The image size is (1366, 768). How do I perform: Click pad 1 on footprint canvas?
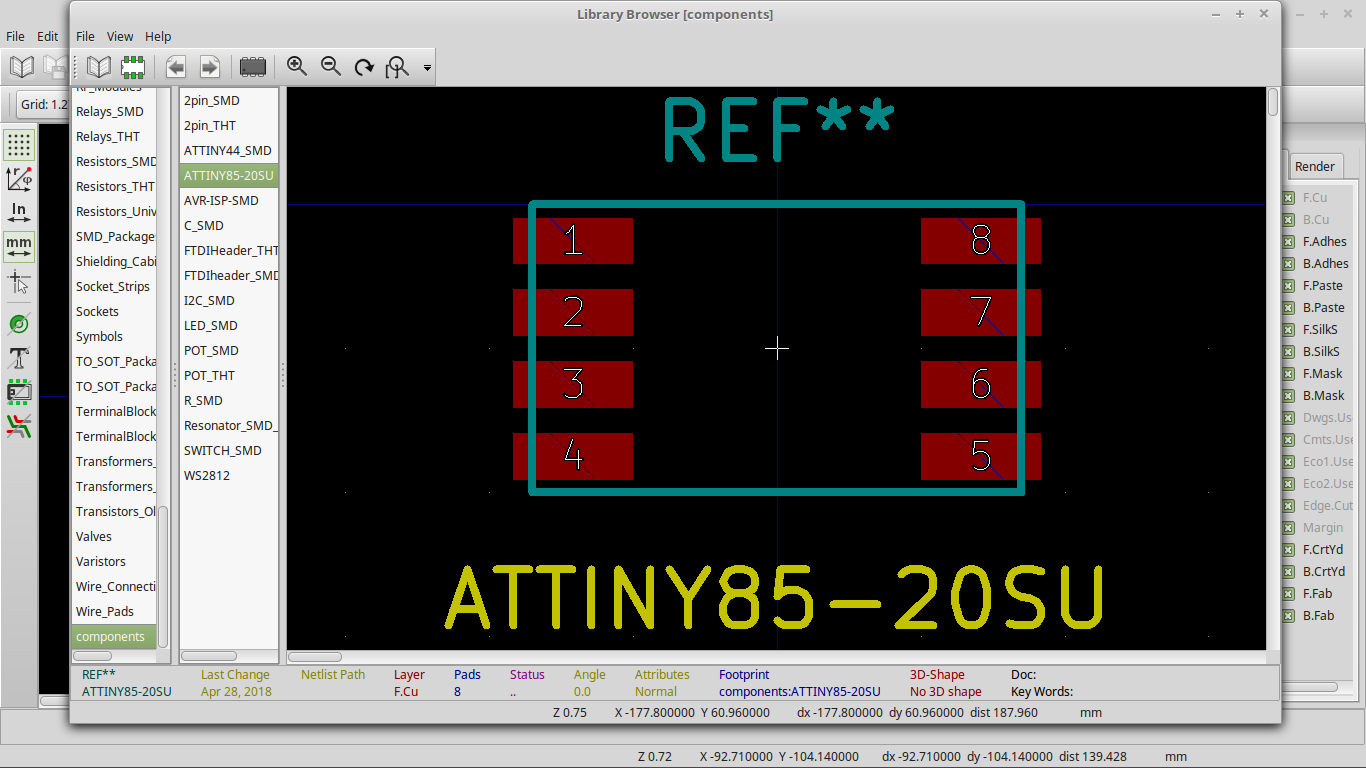coord(573,241)
